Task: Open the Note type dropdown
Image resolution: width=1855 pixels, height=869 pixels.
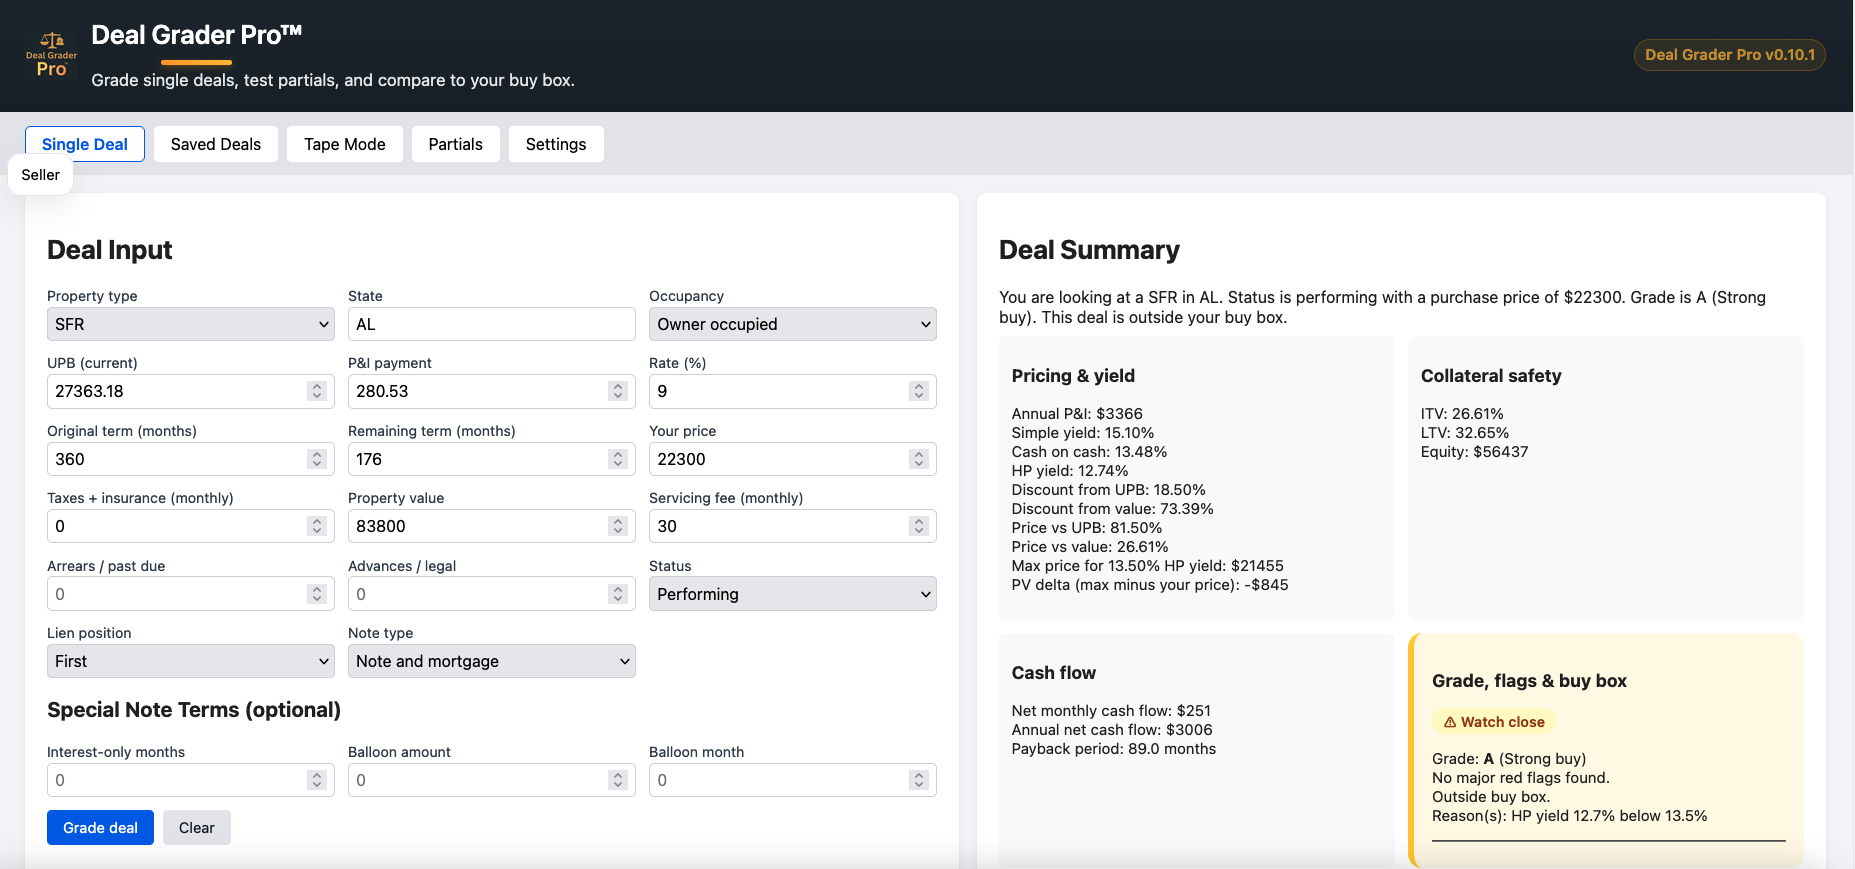Action: (x=492, y=661)
